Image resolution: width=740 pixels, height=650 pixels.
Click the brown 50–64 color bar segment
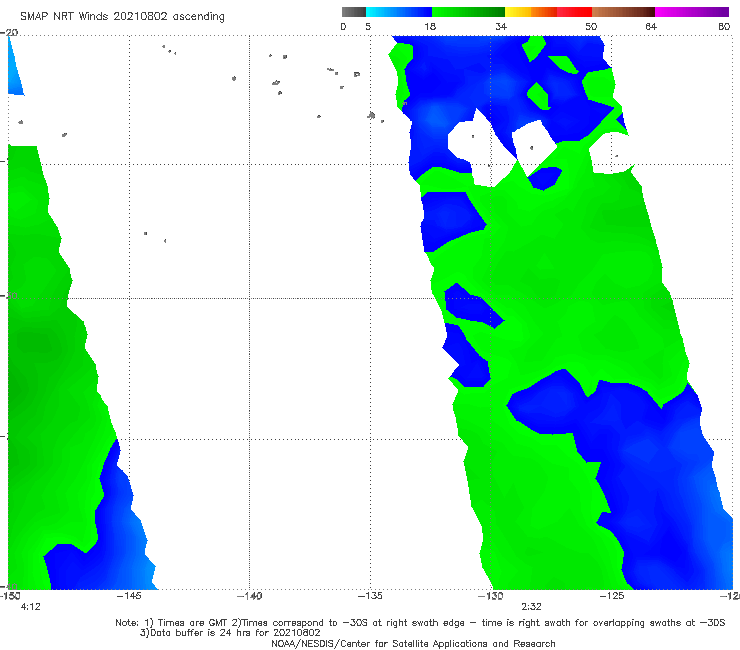point(623,12)
